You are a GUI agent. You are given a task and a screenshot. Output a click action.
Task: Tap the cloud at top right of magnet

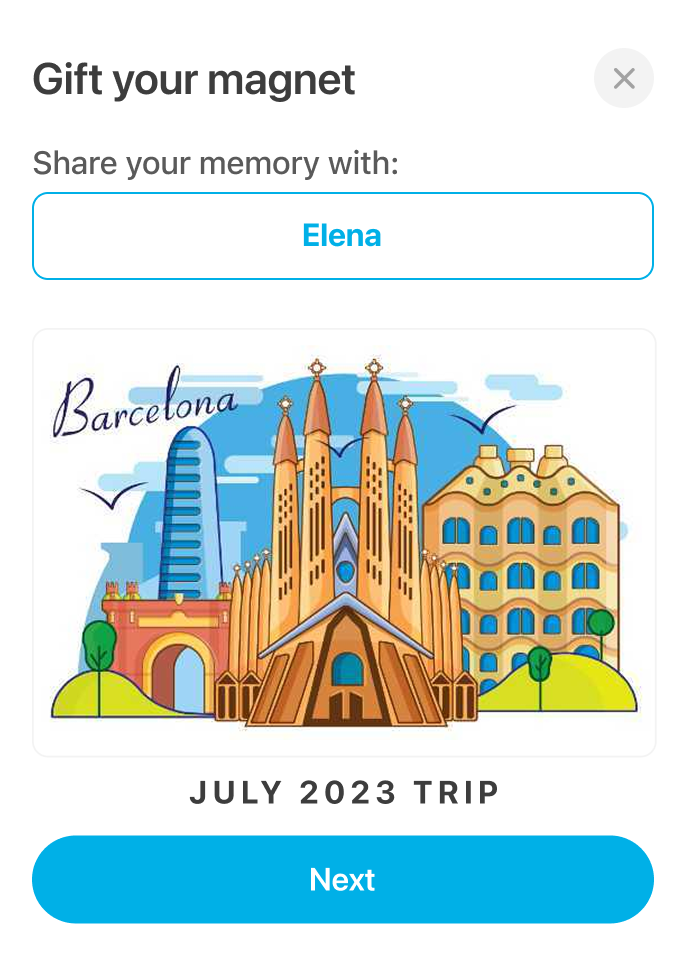523,386
